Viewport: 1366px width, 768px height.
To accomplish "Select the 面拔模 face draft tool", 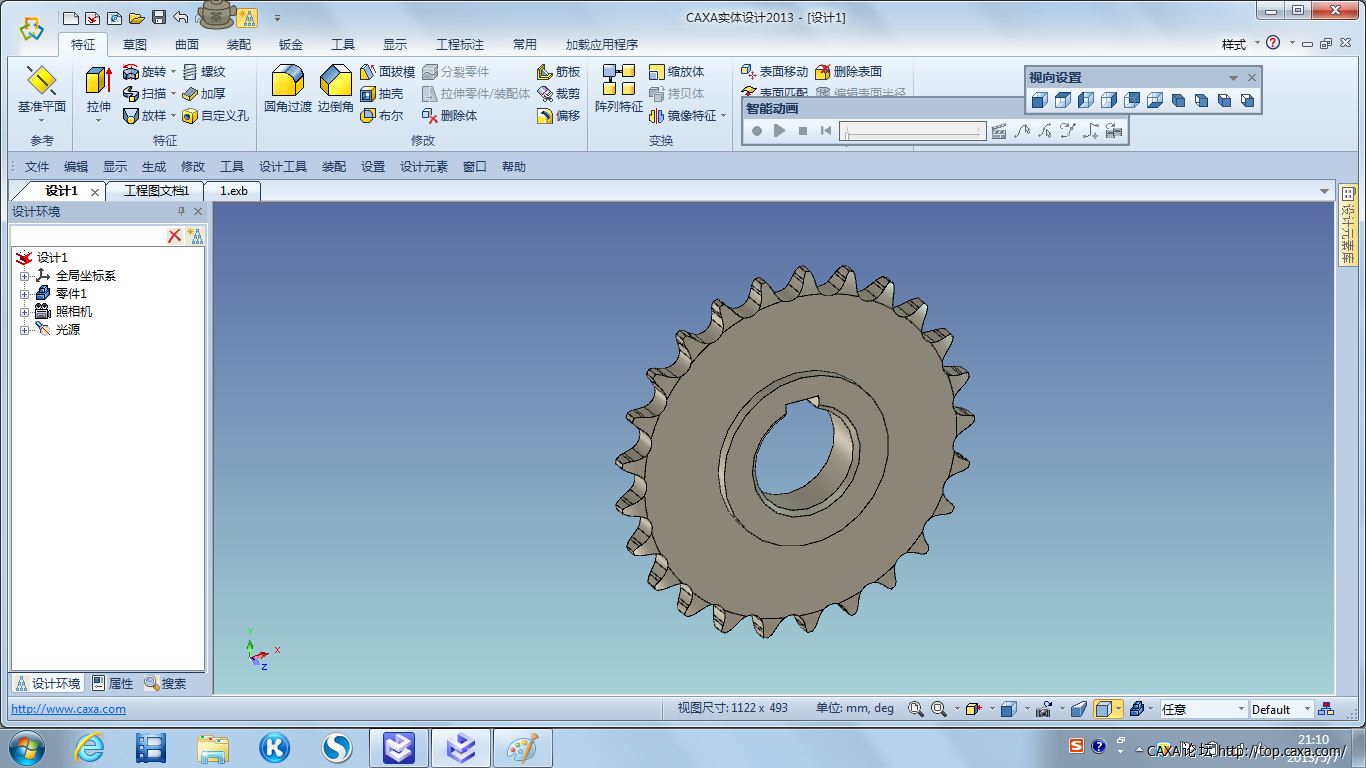I will pyautogui.click(x=387, y=72).
